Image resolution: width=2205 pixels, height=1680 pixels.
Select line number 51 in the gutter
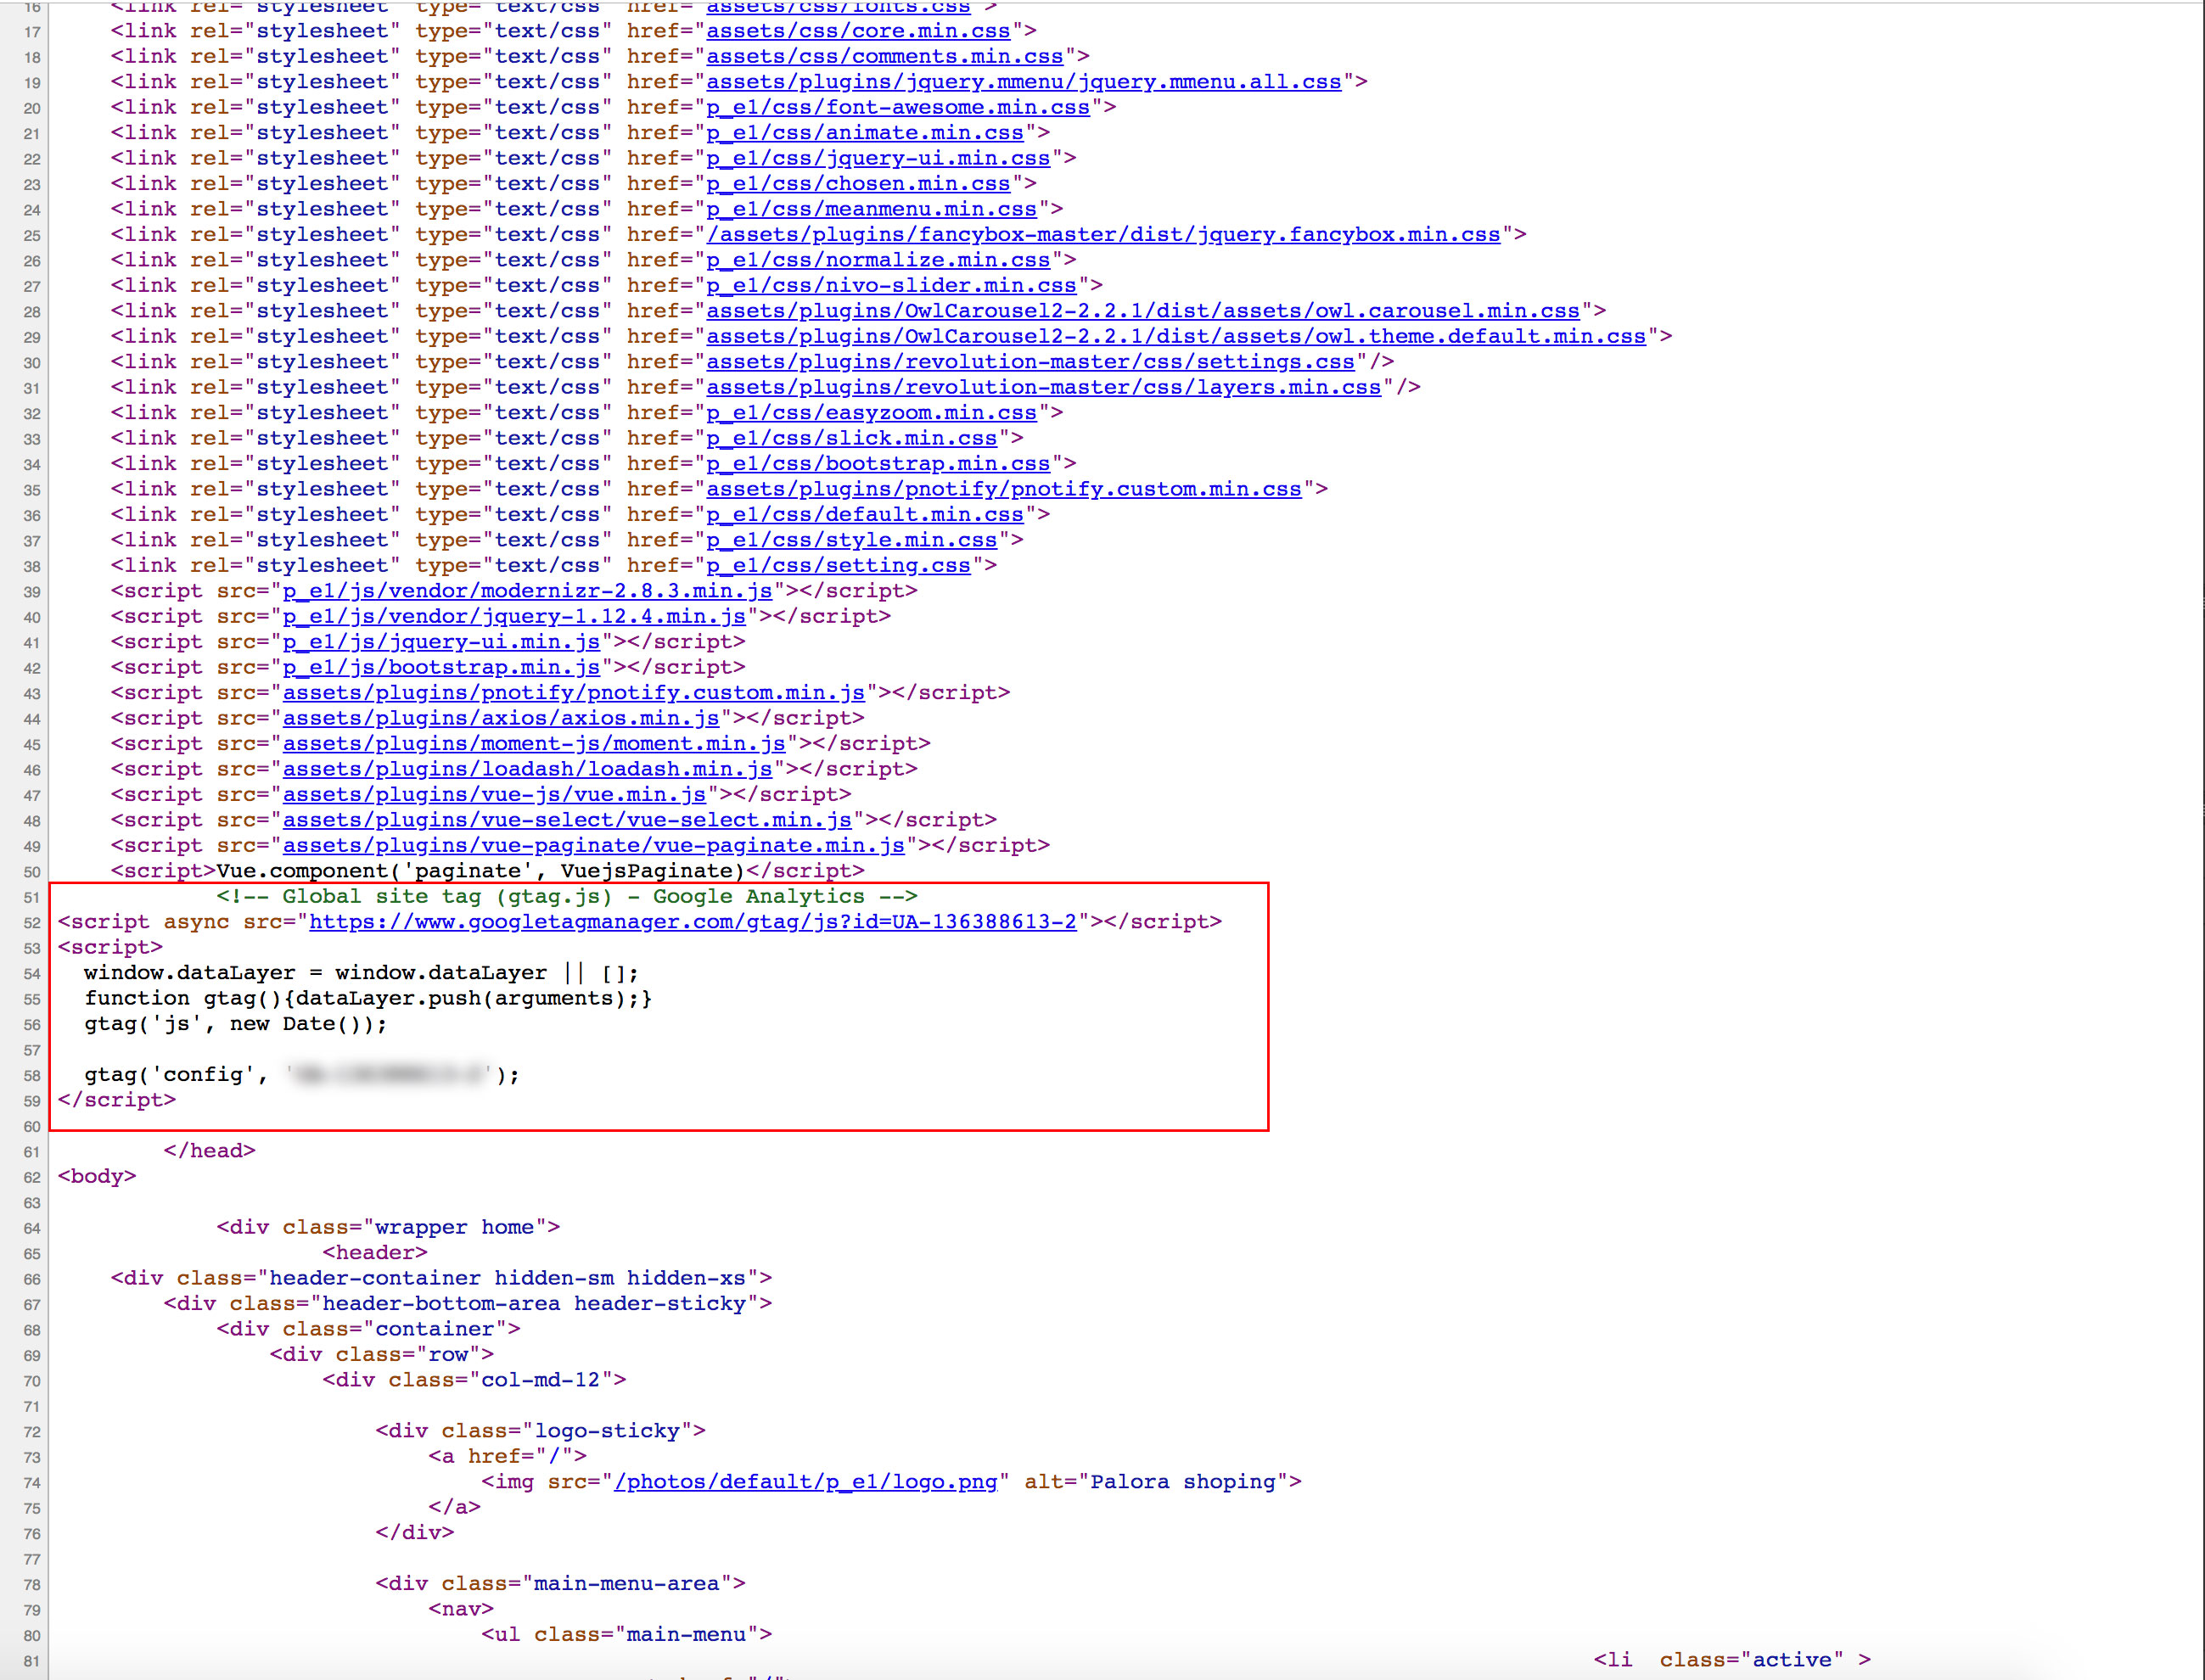31,897
